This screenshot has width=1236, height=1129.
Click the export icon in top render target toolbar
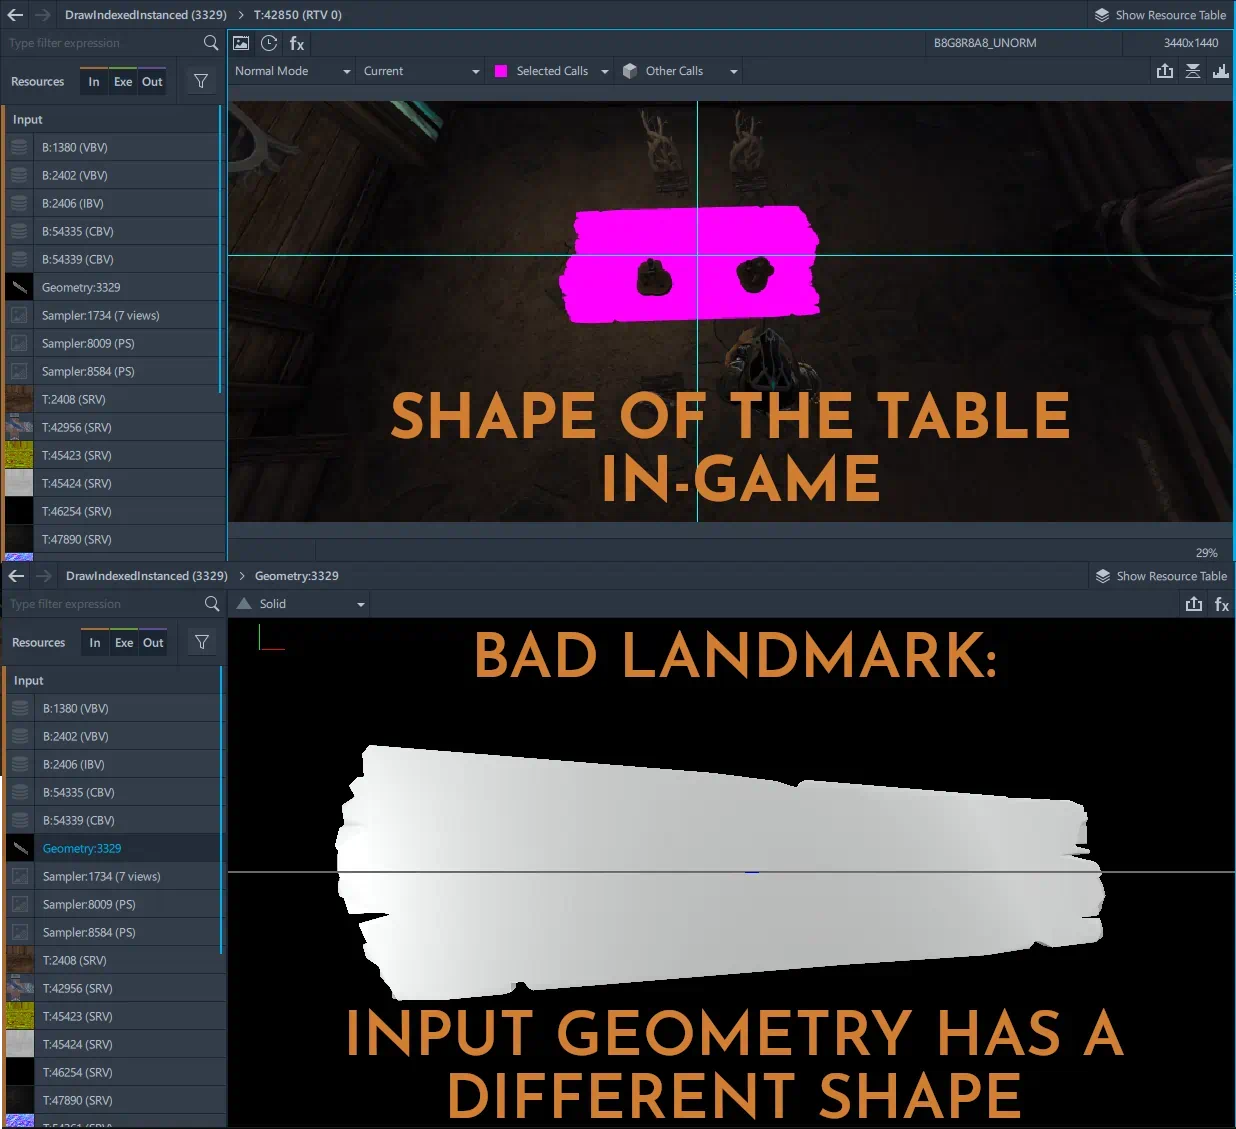[x=1165, y=71]
